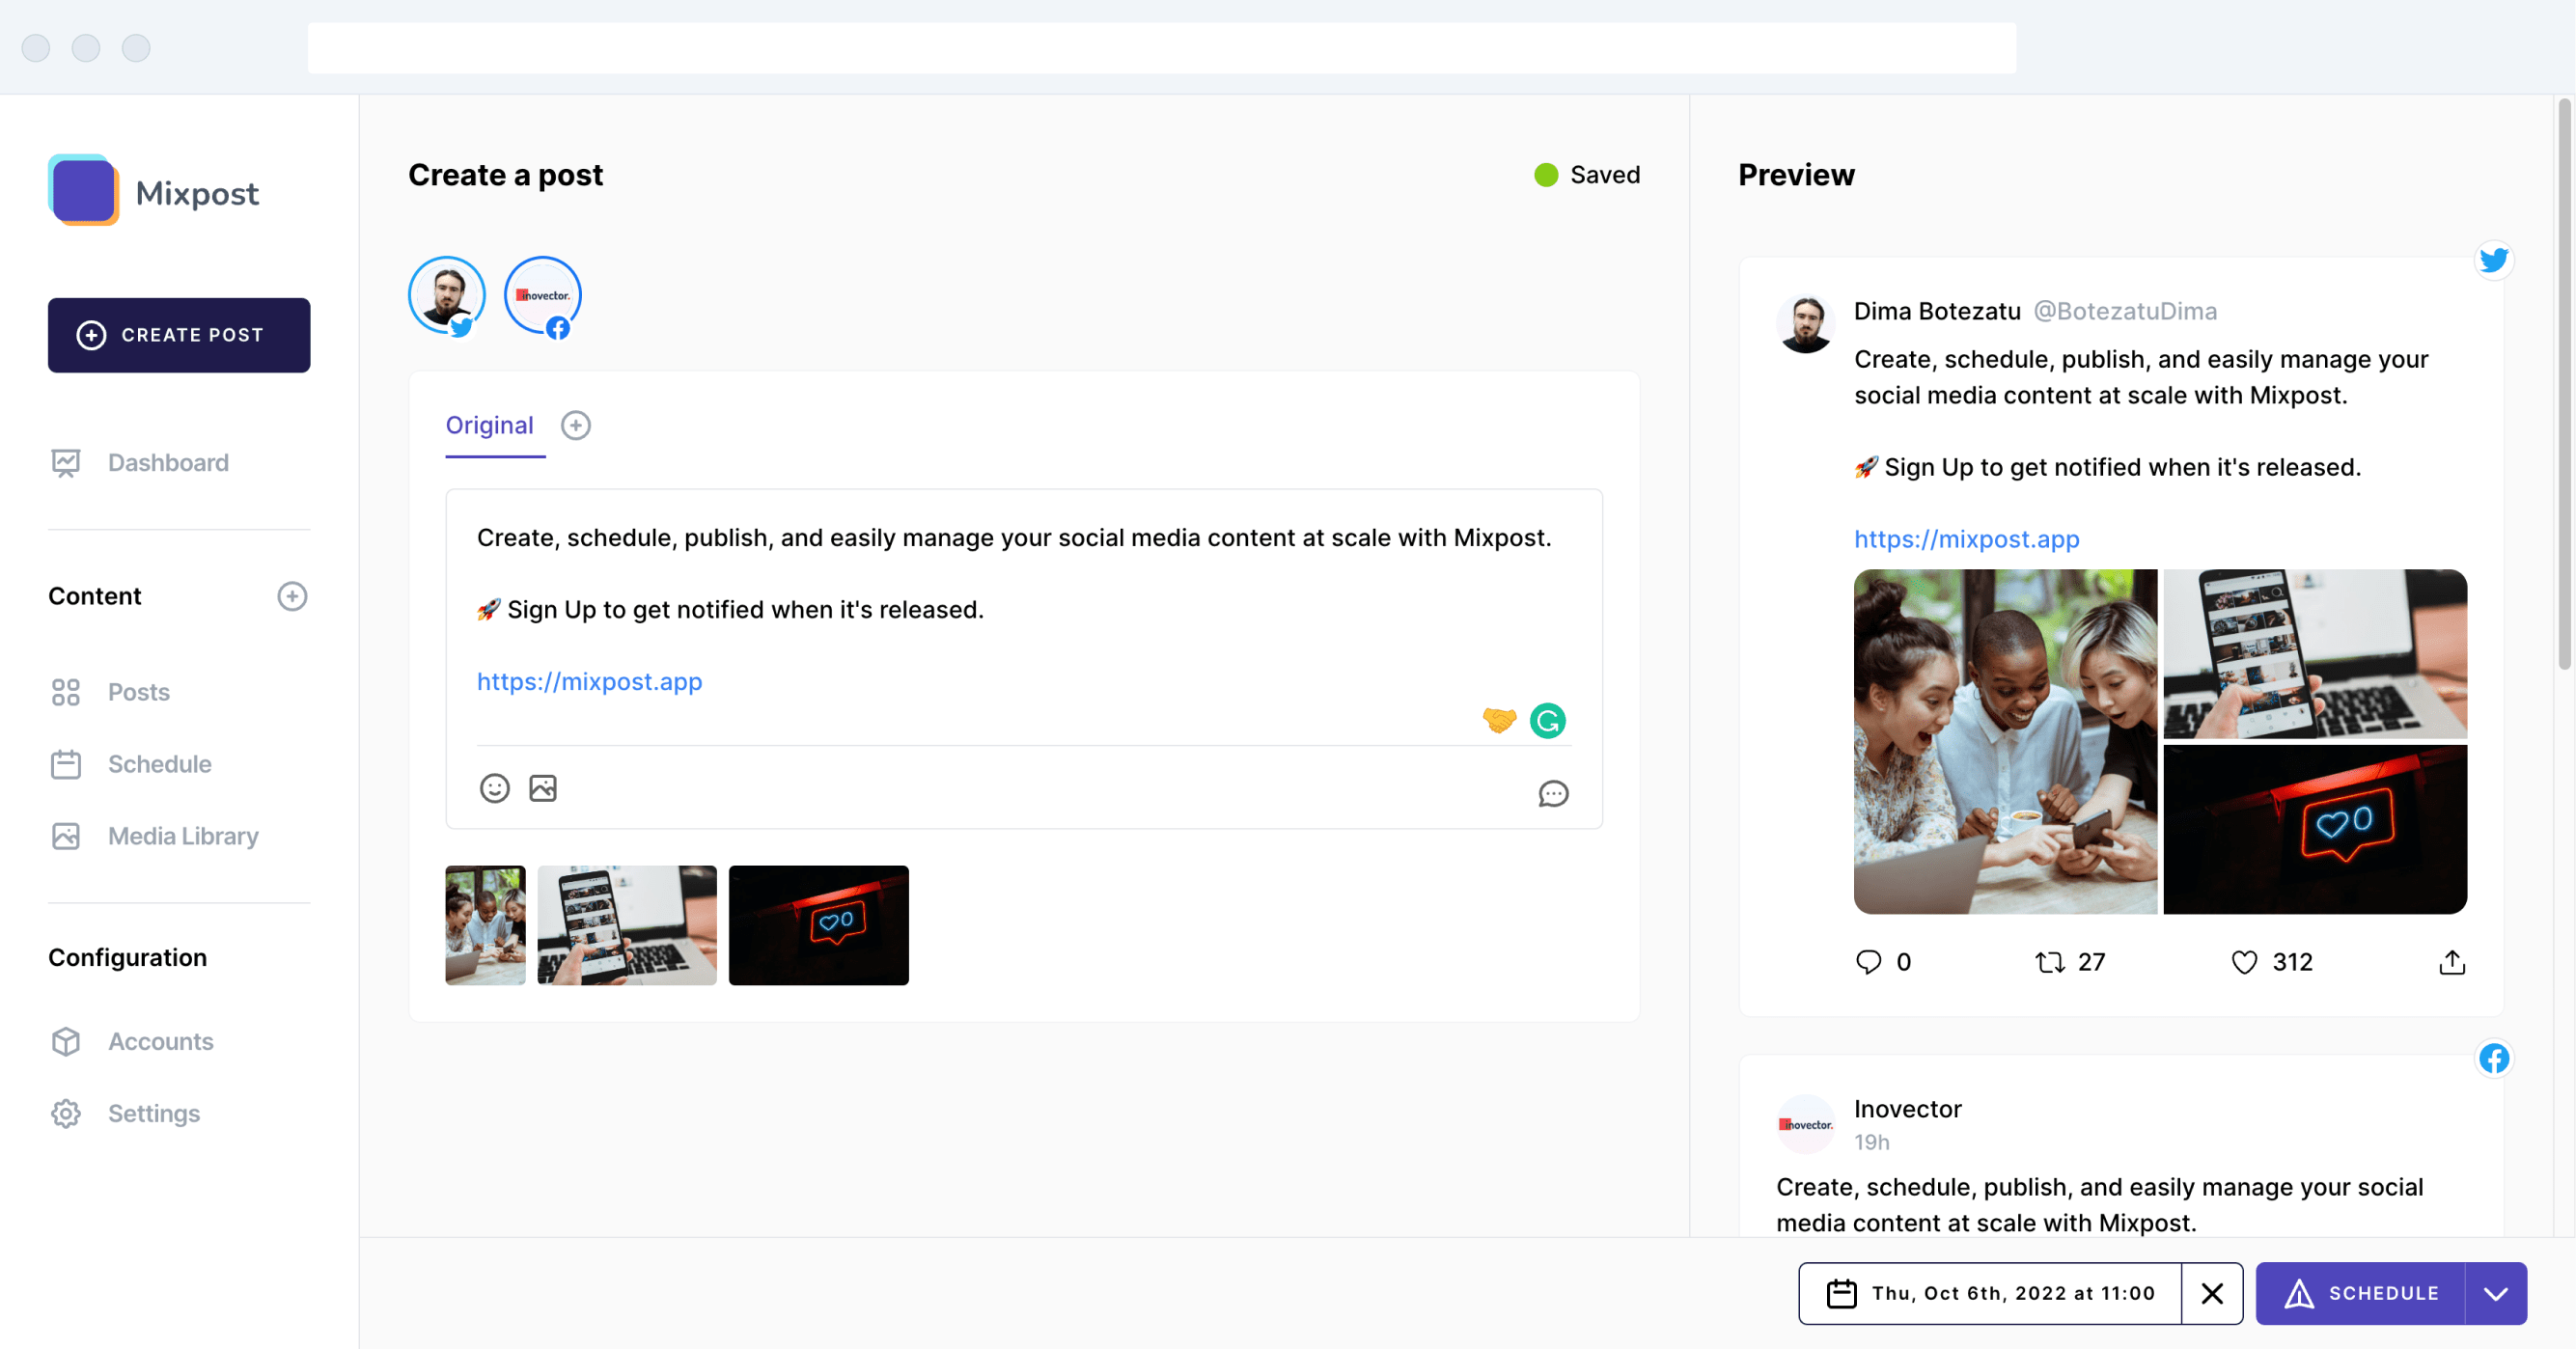This screenshot has width=2576, height=1349.
Task: Click the emoji picker icon
Action: tap(494, 787)
